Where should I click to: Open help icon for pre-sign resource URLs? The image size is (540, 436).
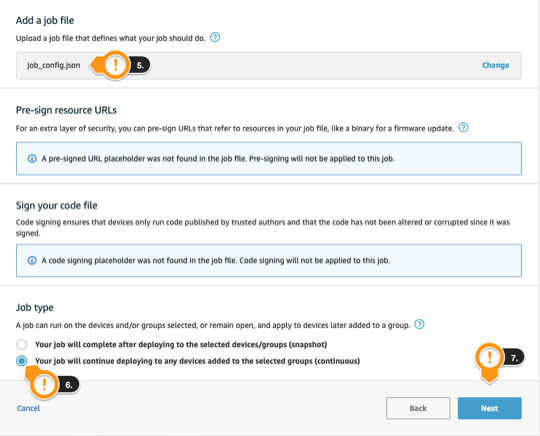tap(463, 127)
